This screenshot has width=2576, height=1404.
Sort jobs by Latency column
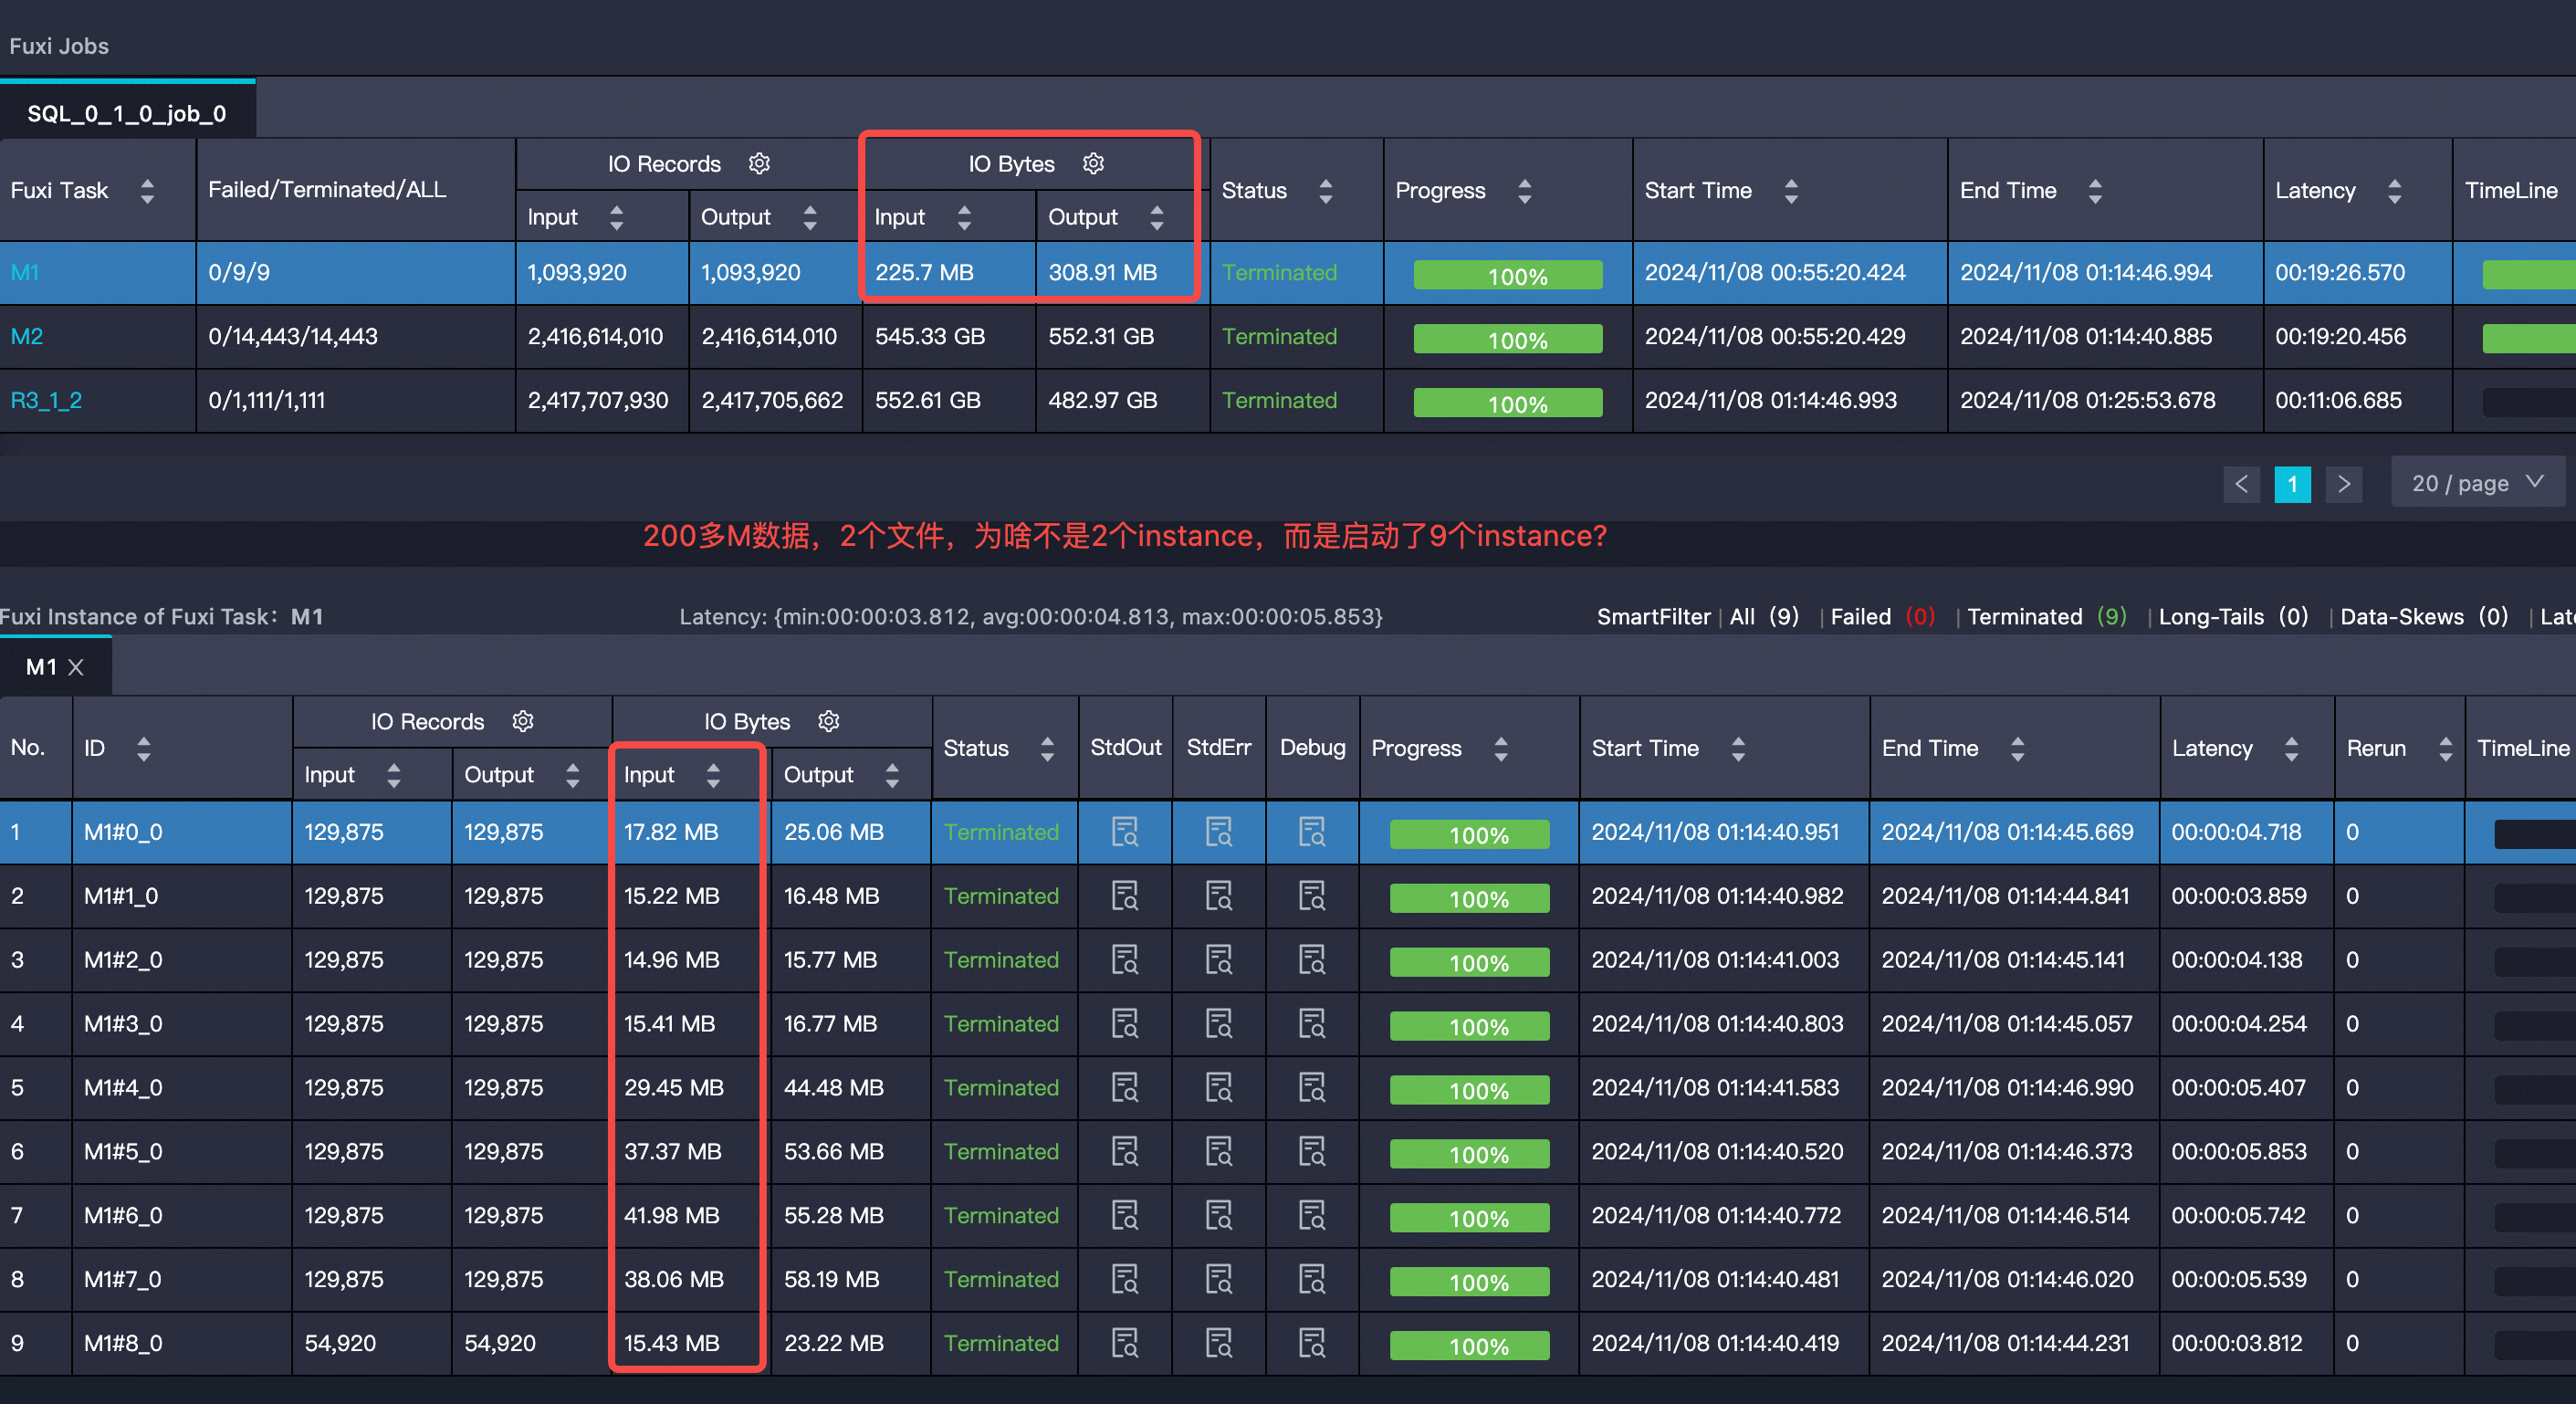tap(2394, 190)
